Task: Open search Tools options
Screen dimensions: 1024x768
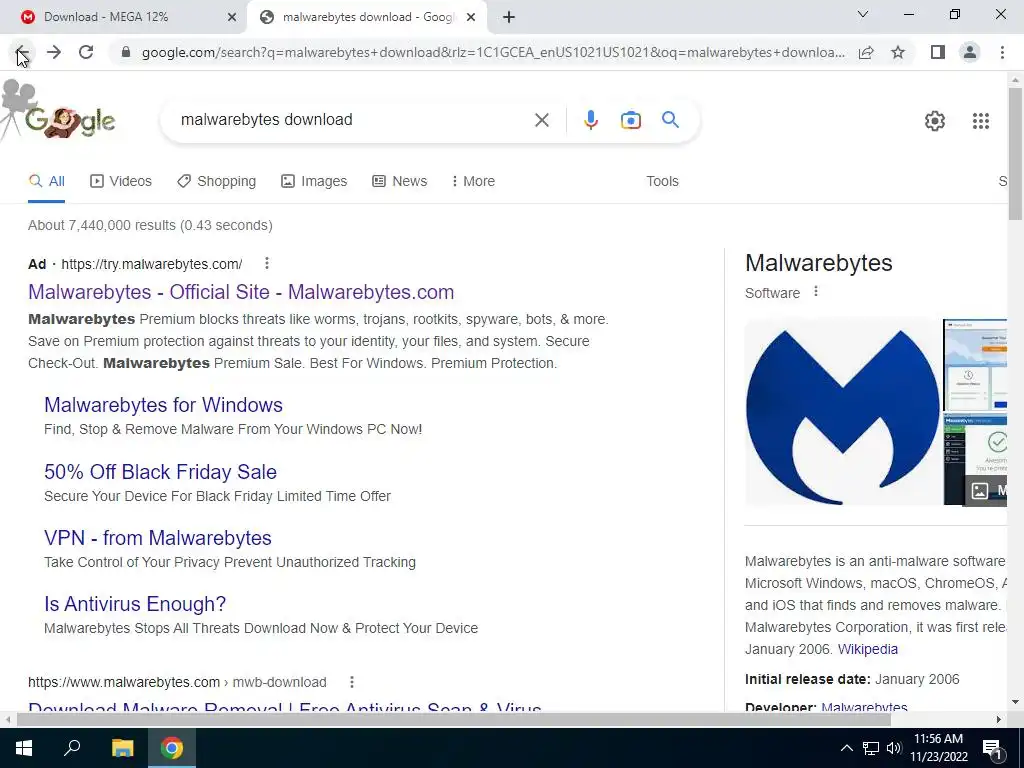Action: point(662,181)
